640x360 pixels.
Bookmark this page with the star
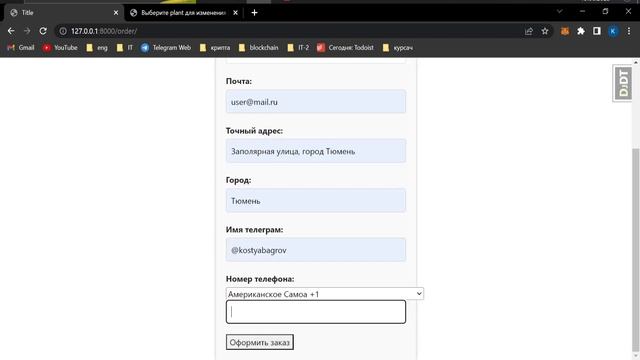[x=545, y=31]
